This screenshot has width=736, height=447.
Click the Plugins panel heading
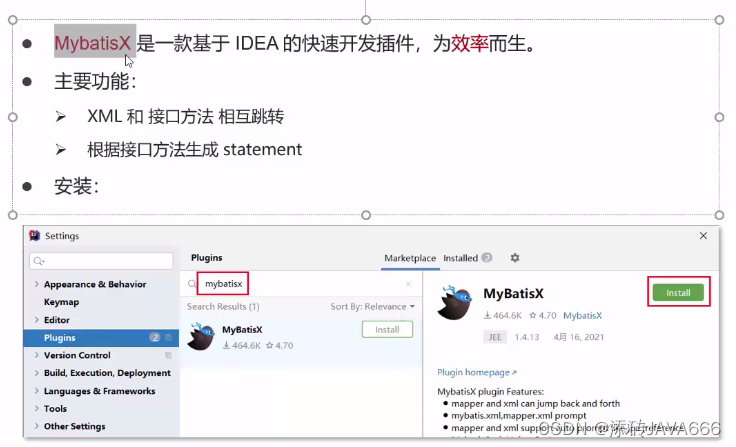coord(207,258)
